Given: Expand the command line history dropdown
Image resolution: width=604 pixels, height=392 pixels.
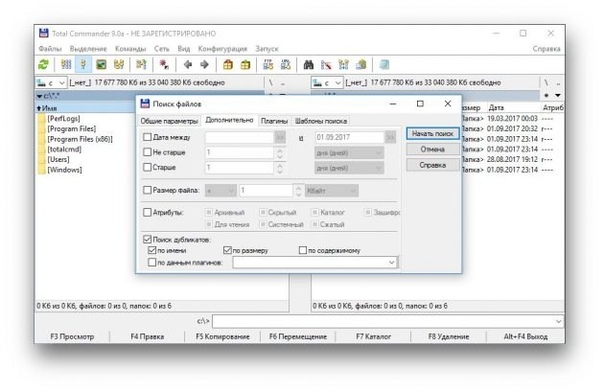Looking at the screenshot, I should coord(559,321).
